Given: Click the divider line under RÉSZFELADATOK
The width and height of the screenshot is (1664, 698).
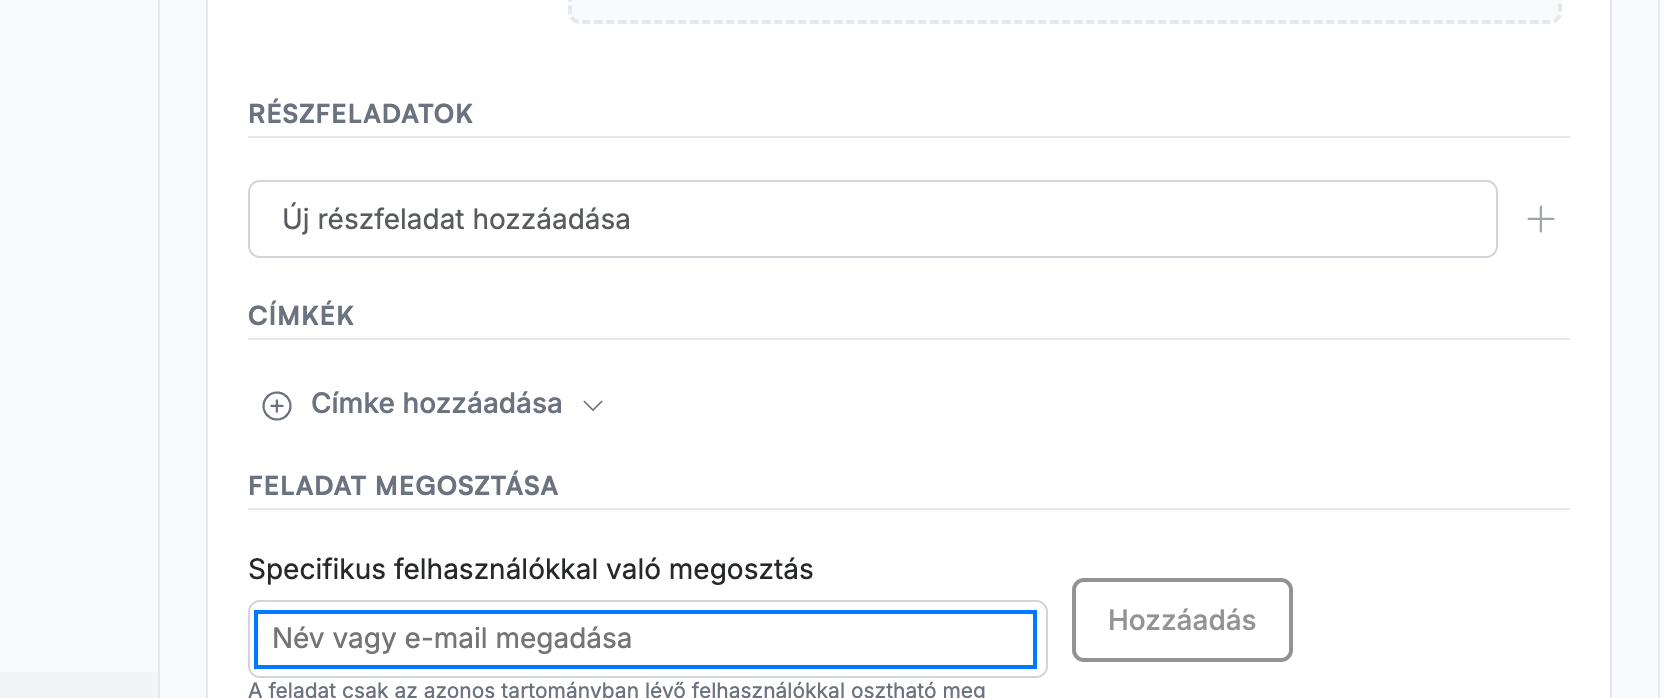Looking at the screenshot, I should 909,137.
